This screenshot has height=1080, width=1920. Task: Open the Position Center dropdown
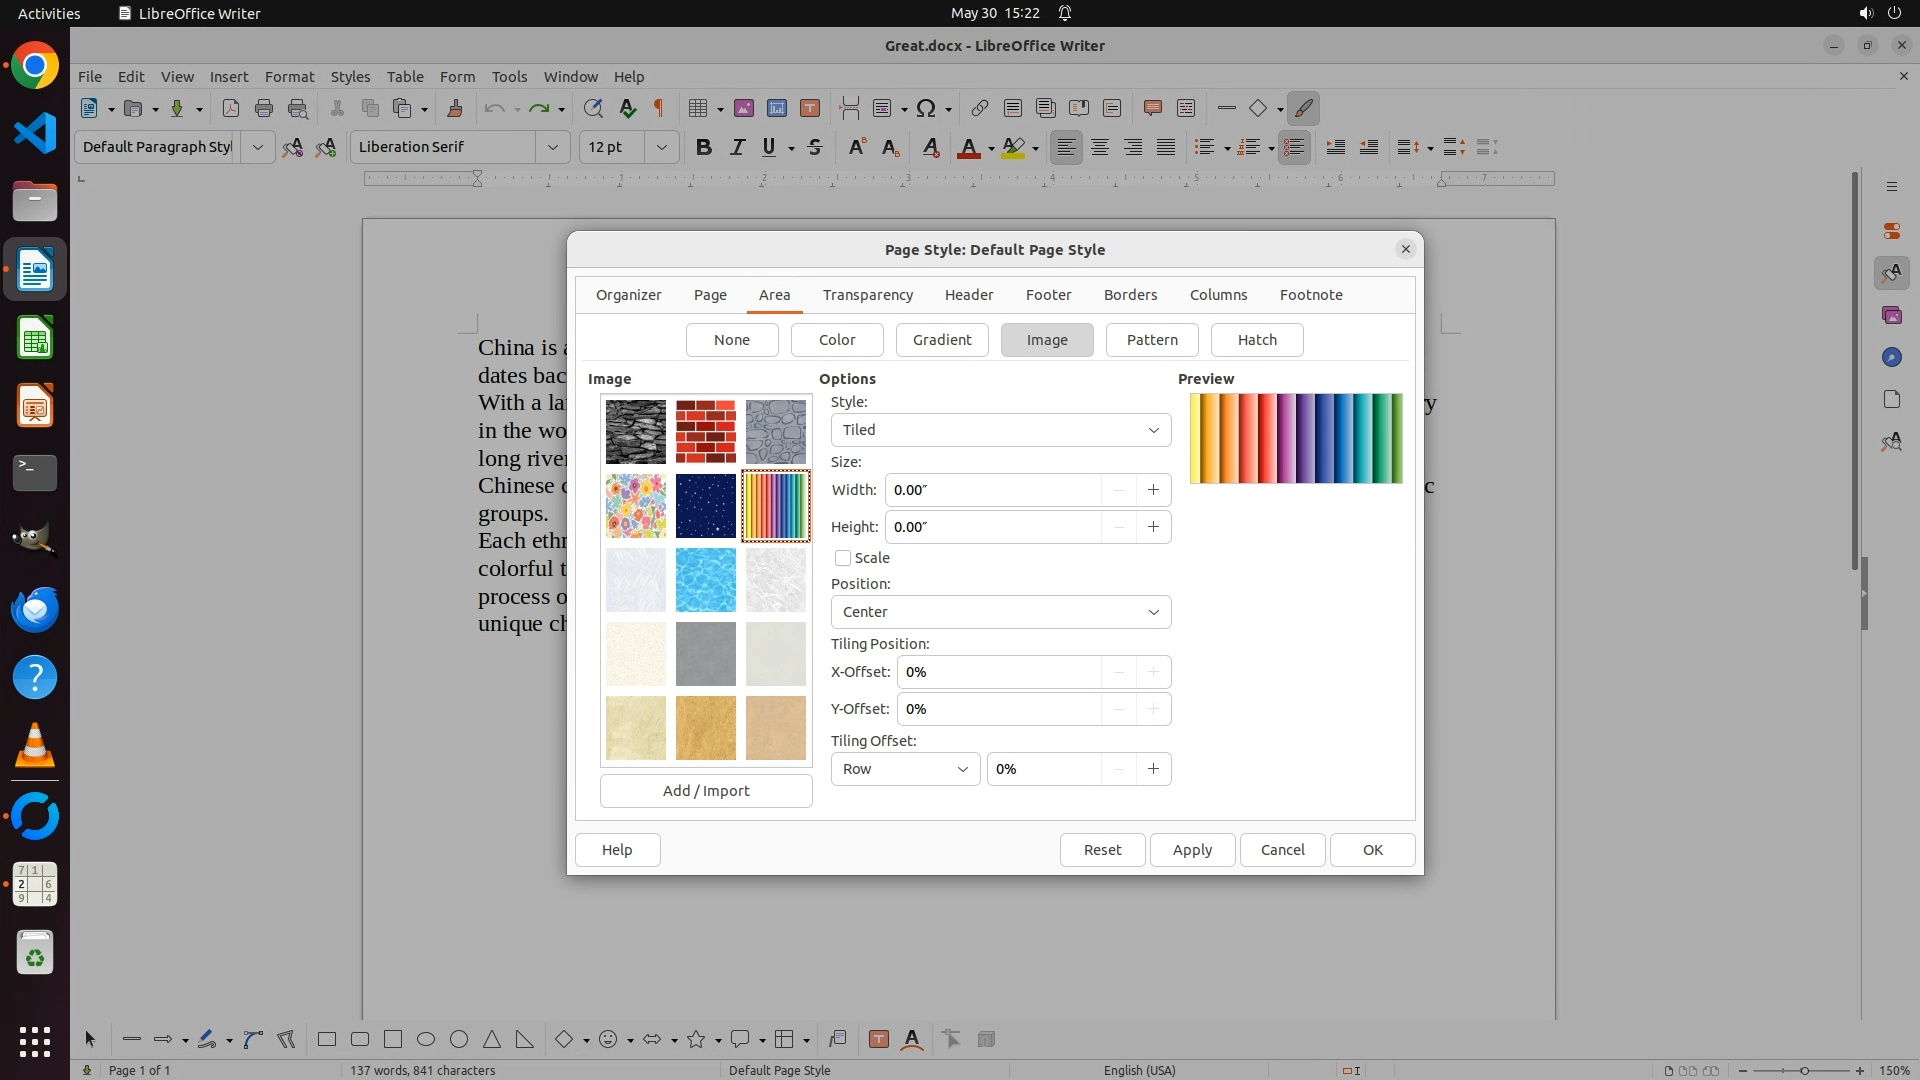coord(1000,612)
